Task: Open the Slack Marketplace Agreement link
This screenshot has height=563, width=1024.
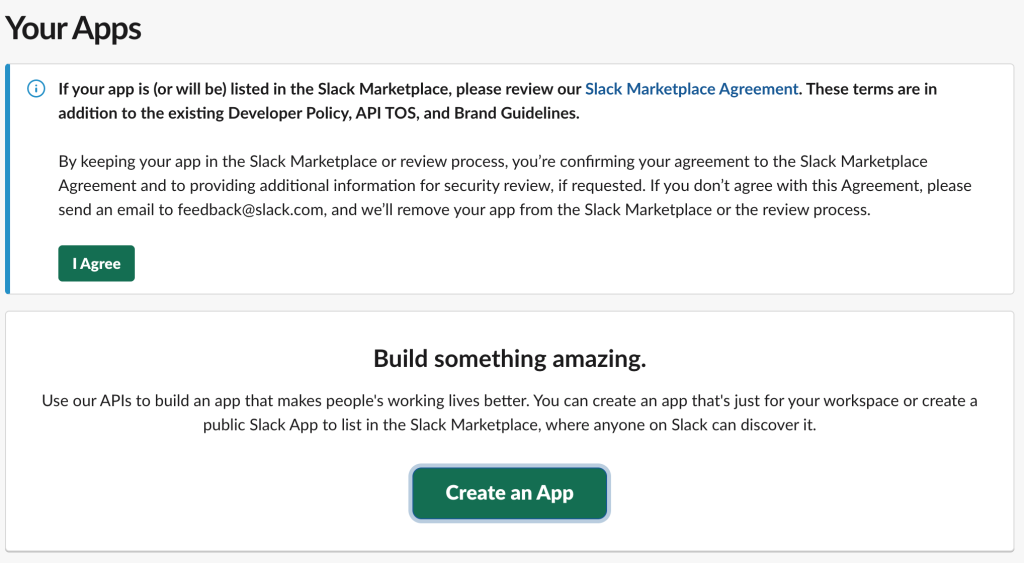Action: tap(691, 89)
